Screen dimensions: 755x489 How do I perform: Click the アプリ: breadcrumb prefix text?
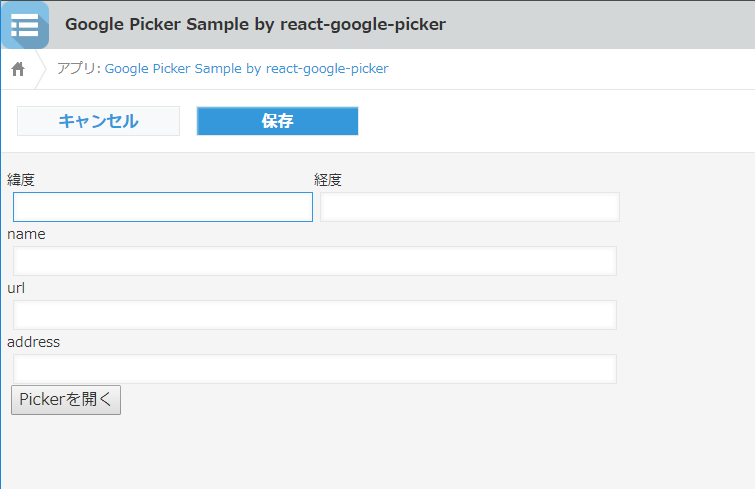click(79, 69)
